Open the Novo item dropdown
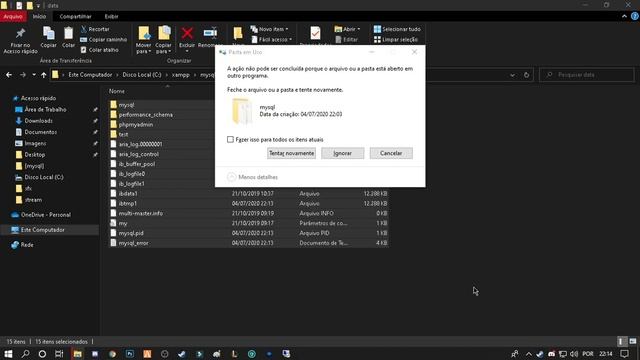This screenshot has width=640, height=360. tap(270, 29)
